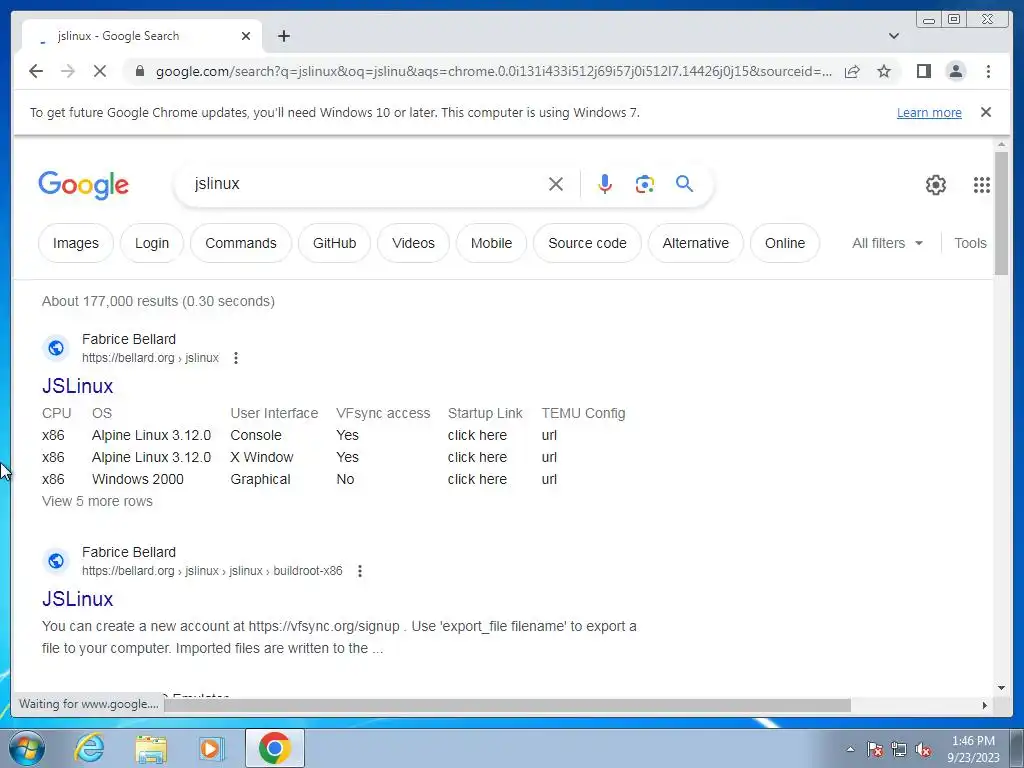The image size is (1024, 768).
Task: Click 'click here' in the Windows 2000 row
Action: 477,479
